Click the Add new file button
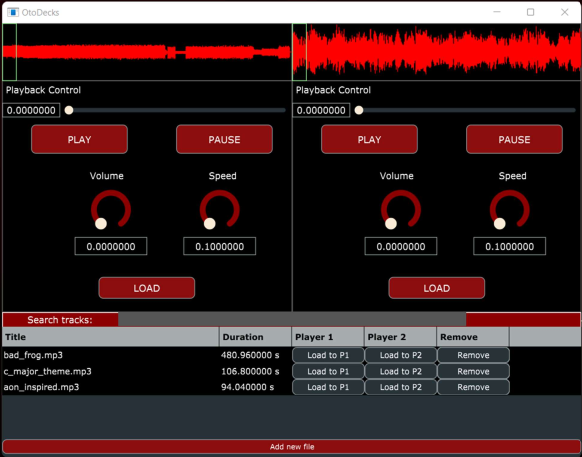Viewport: 582px width, 457px height. coord(292,447)
